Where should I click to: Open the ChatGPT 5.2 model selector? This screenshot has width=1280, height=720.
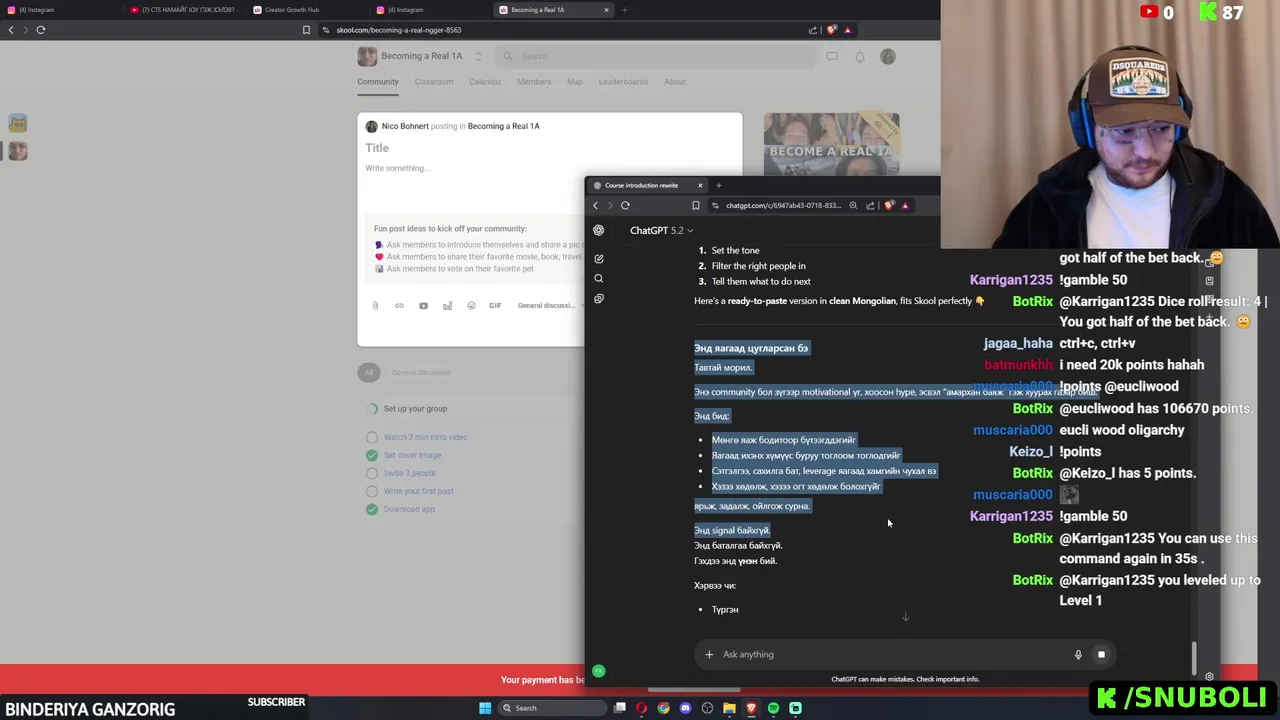[661, 231]
